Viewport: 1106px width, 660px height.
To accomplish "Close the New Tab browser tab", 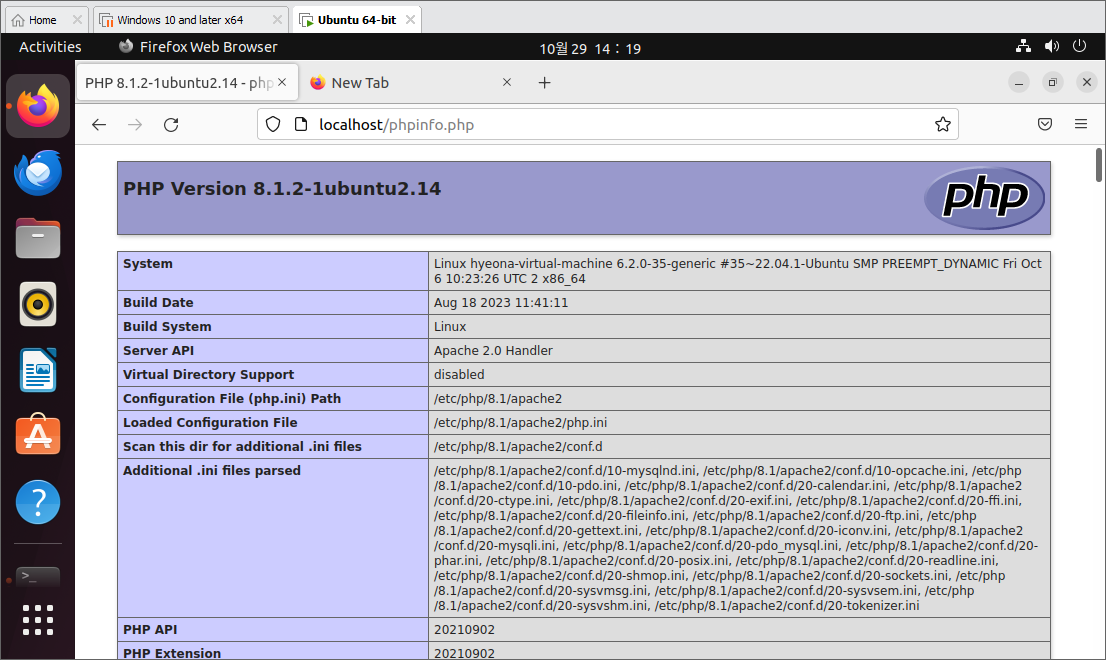I will click(x=506, y=82).
